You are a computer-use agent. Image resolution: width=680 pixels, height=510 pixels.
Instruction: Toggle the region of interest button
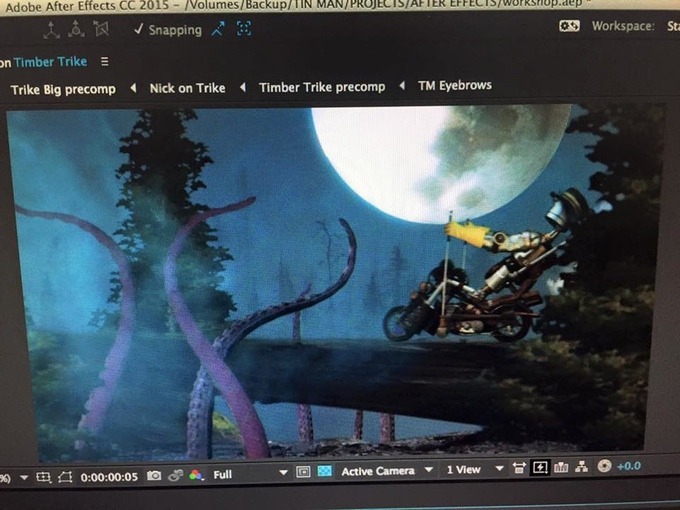coord(303,472)
